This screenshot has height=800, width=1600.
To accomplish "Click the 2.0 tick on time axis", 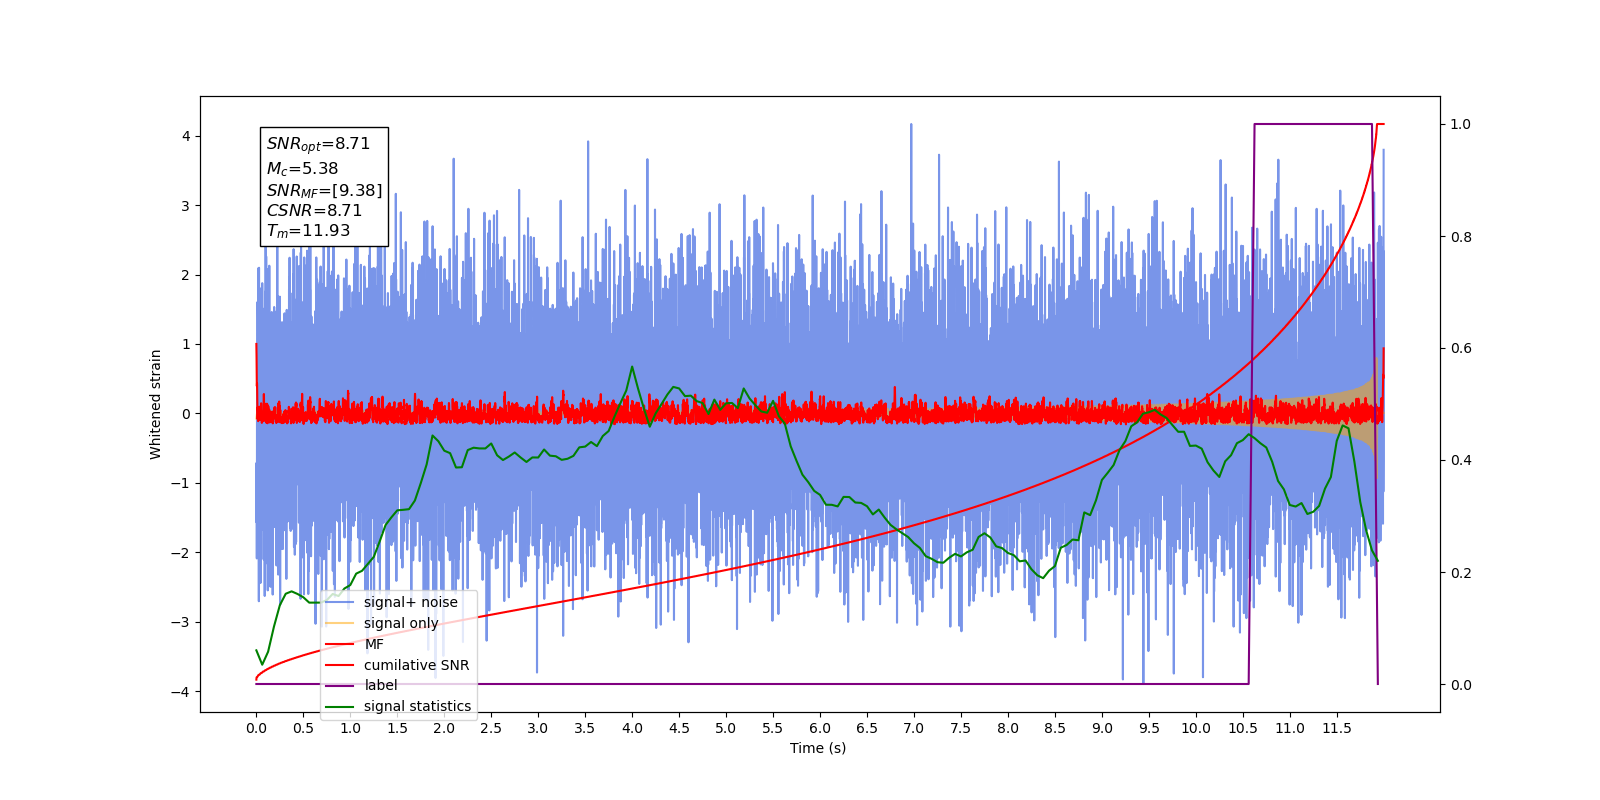I will click(444, 728).
